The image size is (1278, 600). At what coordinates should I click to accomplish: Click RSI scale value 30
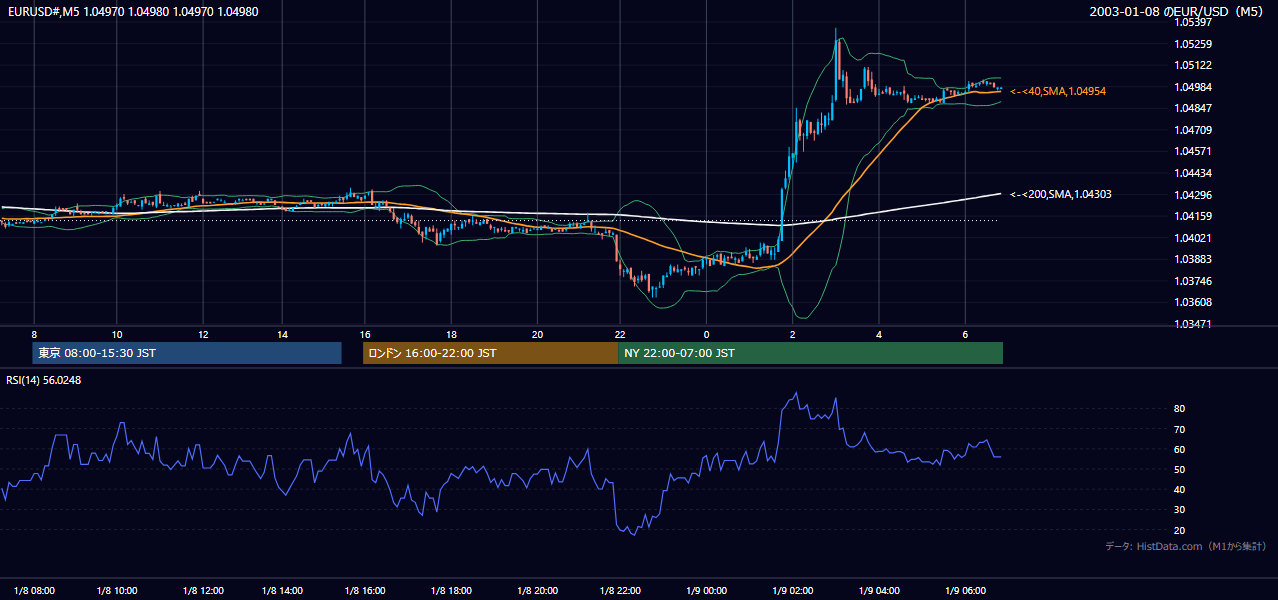[1180, 510]
